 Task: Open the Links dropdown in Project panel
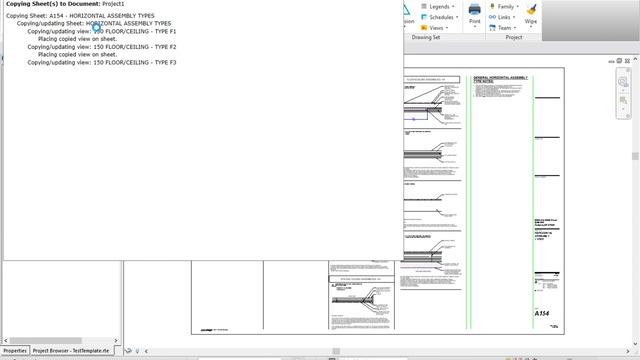502,17
